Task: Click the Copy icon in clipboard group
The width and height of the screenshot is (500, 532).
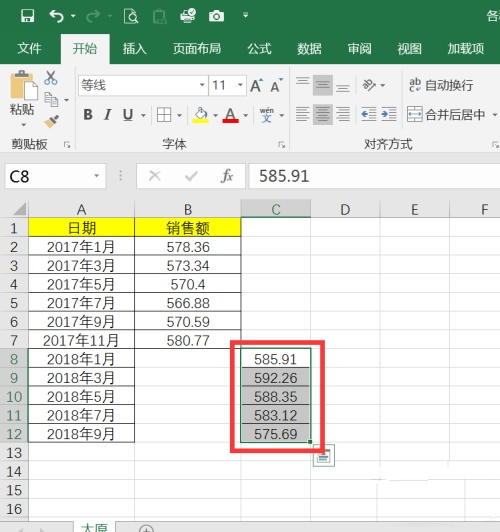Action: pyautogui.click(x=52, y=99)
